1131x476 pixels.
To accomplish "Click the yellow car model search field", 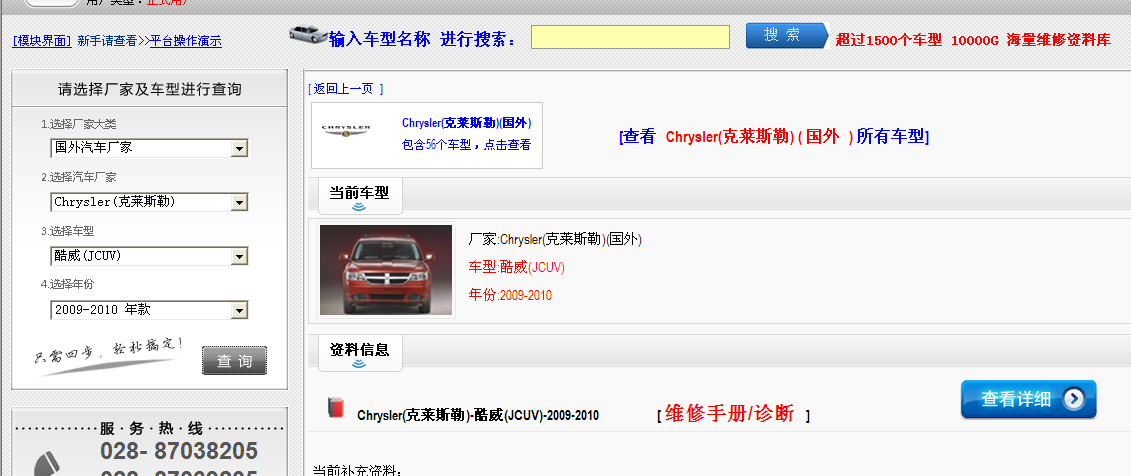I will click(x=630, y=37).
